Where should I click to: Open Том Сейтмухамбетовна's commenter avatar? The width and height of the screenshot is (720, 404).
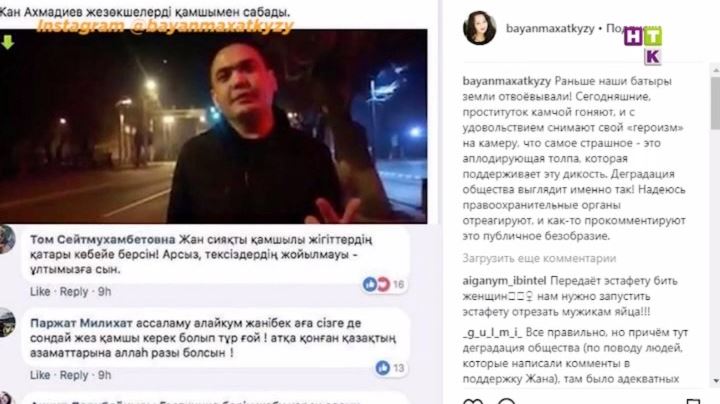(x=6, y=239)
